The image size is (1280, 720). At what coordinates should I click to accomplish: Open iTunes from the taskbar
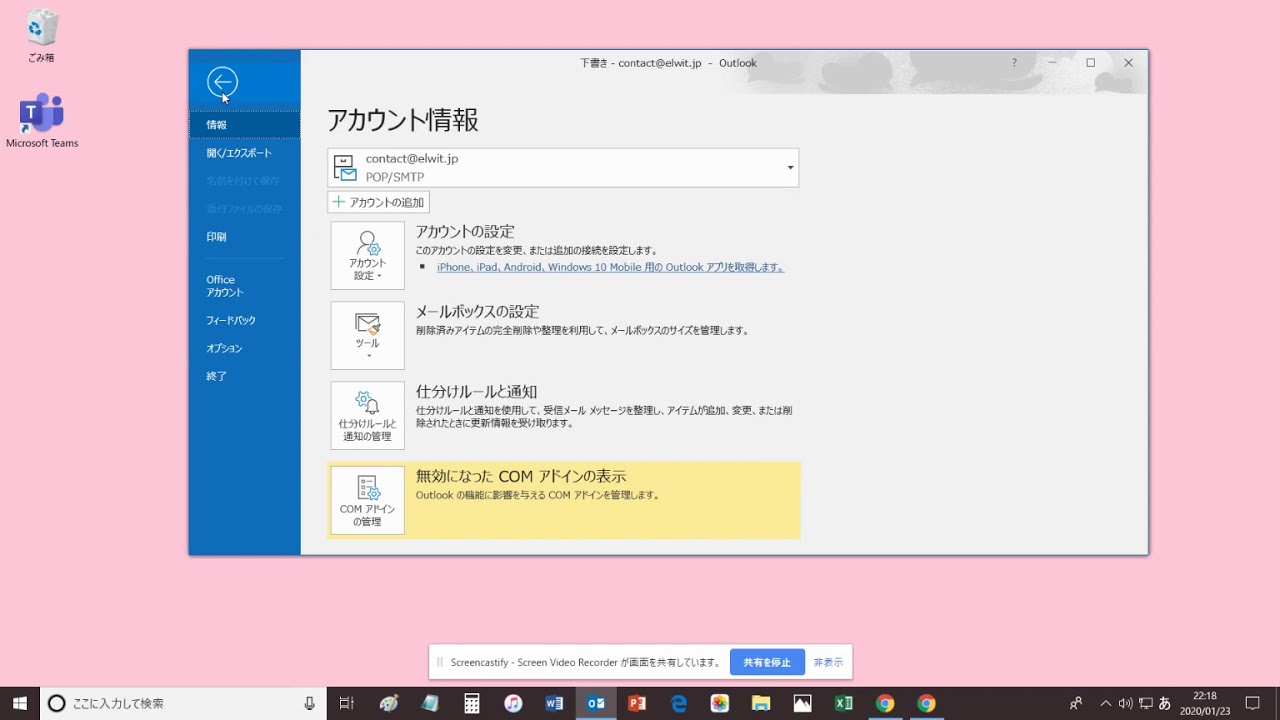[x=513, y=703]
